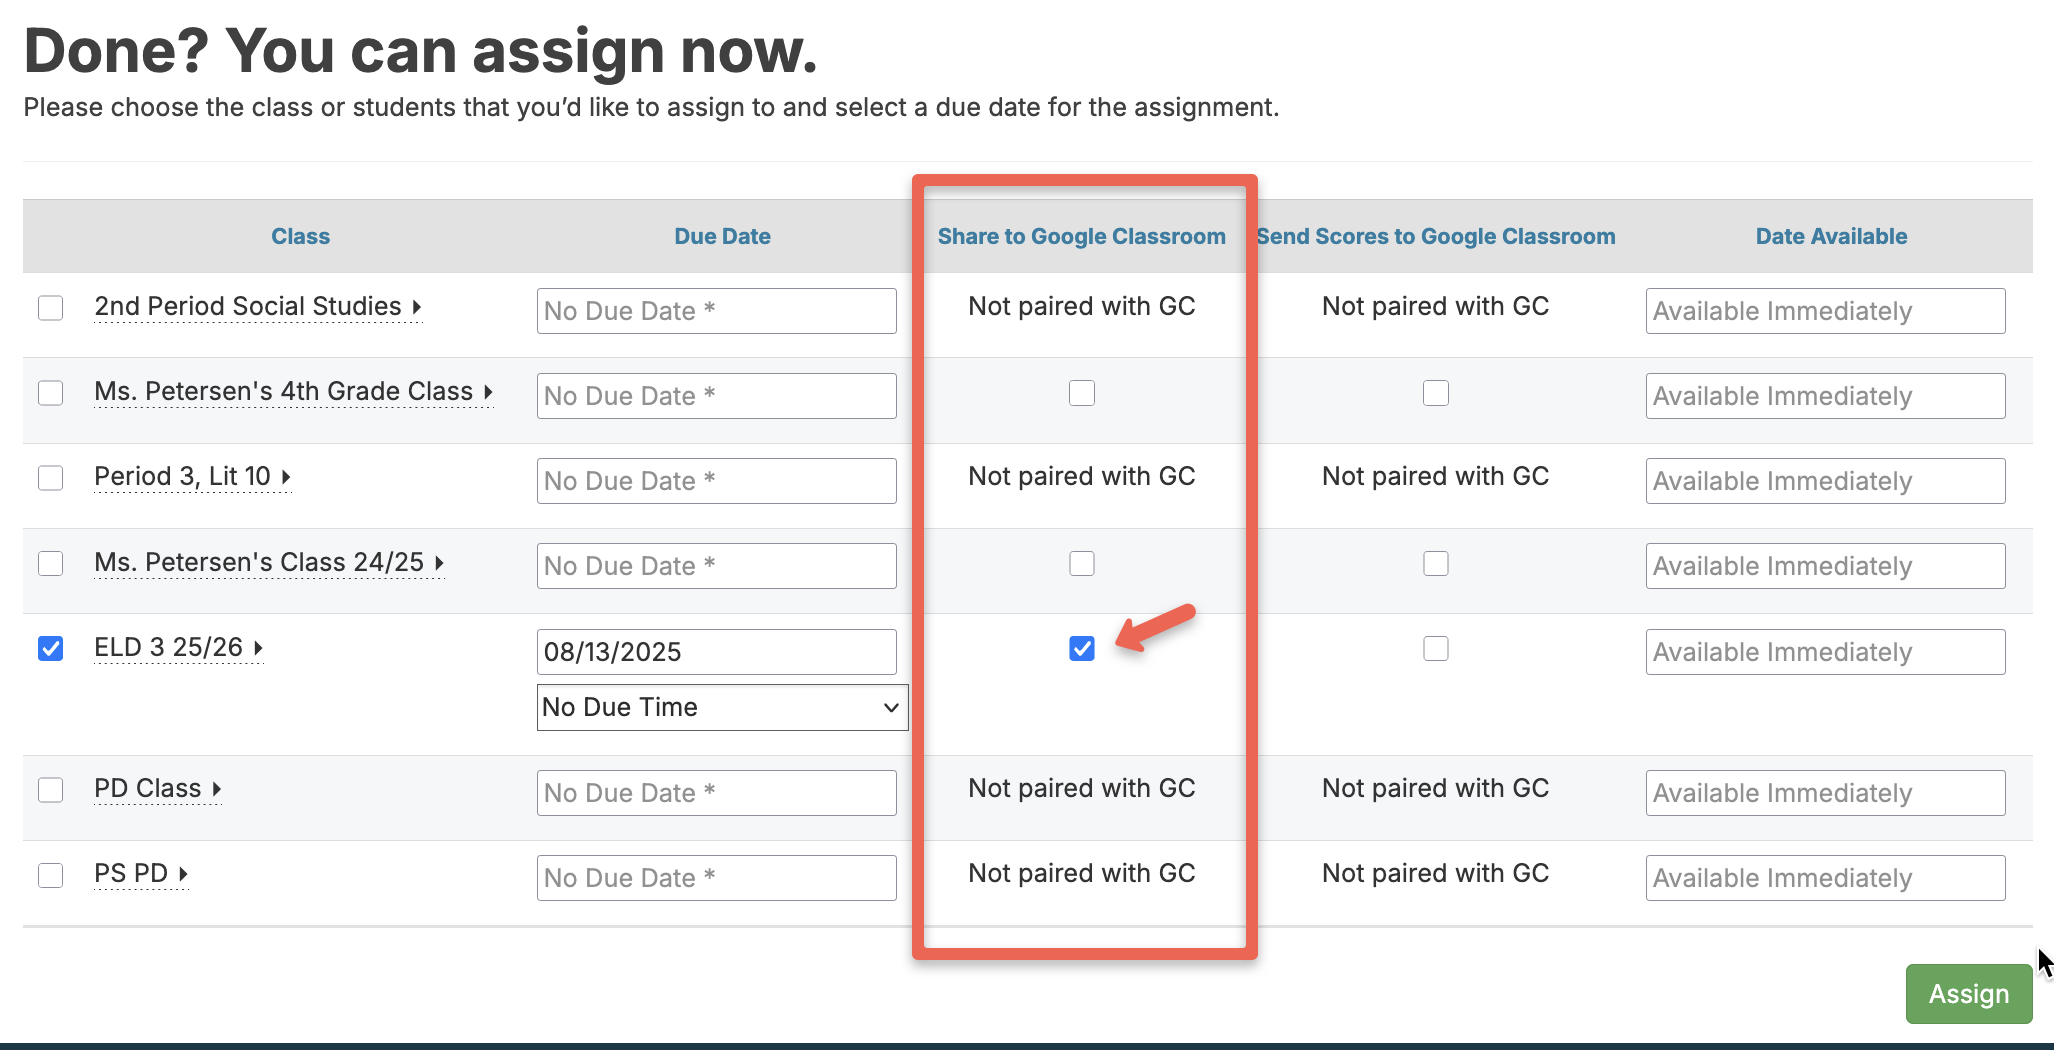Image resolution: width=2054 pixels, height=1050 pixels.
Task: Enable Send Scores to Google Classroom for ELD 3
Action: [x=1435, y=648]
